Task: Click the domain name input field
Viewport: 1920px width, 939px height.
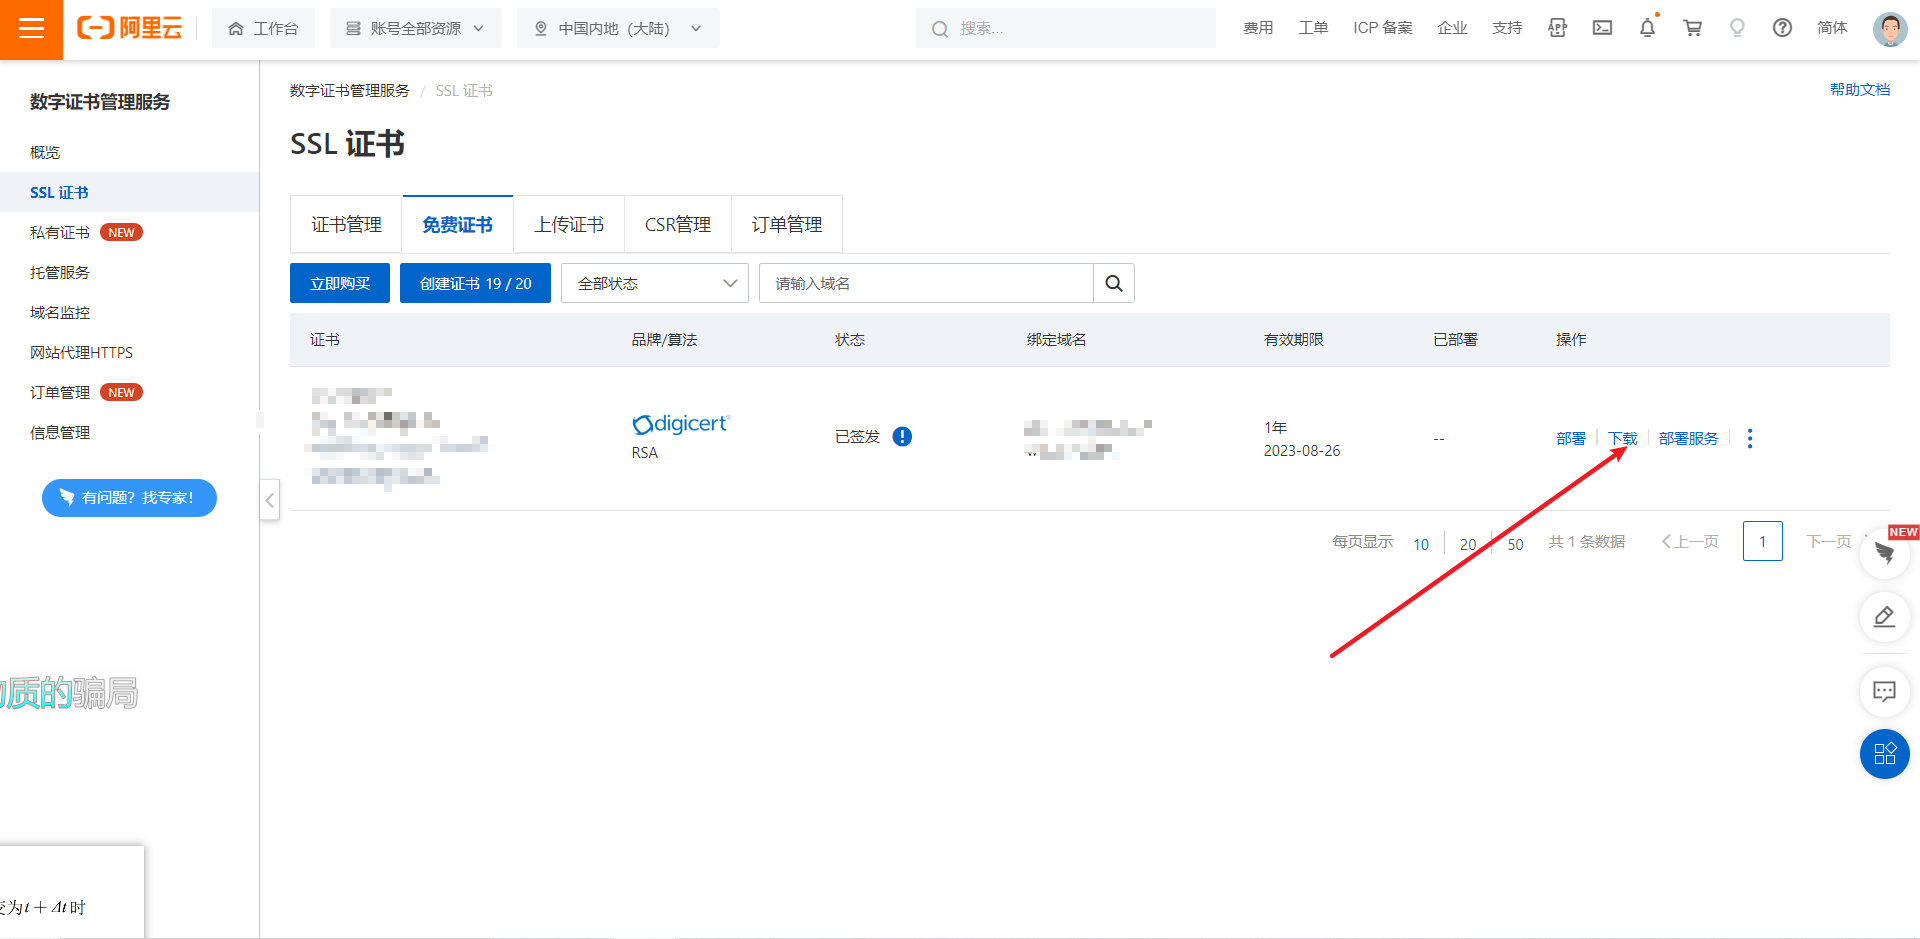Action: tap(925, 284)
